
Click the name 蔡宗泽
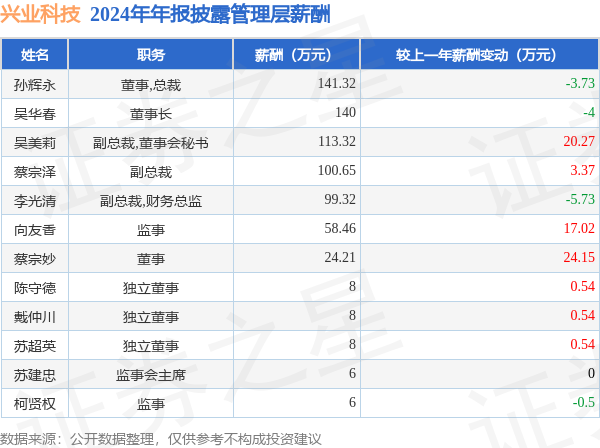(x=35, y=172)
